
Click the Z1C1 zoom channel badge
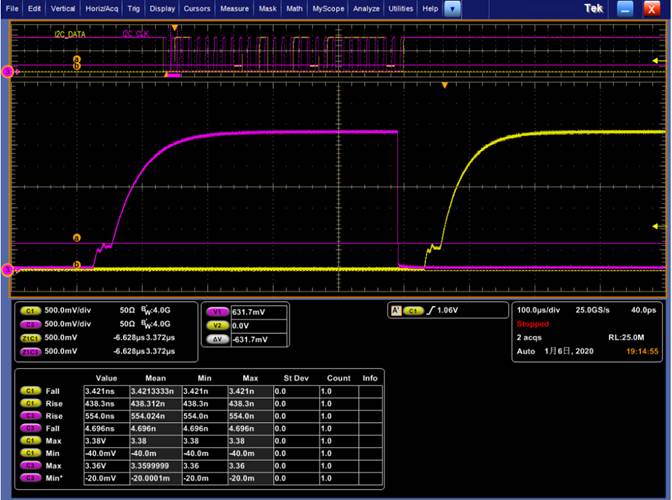tap(28, 338)
